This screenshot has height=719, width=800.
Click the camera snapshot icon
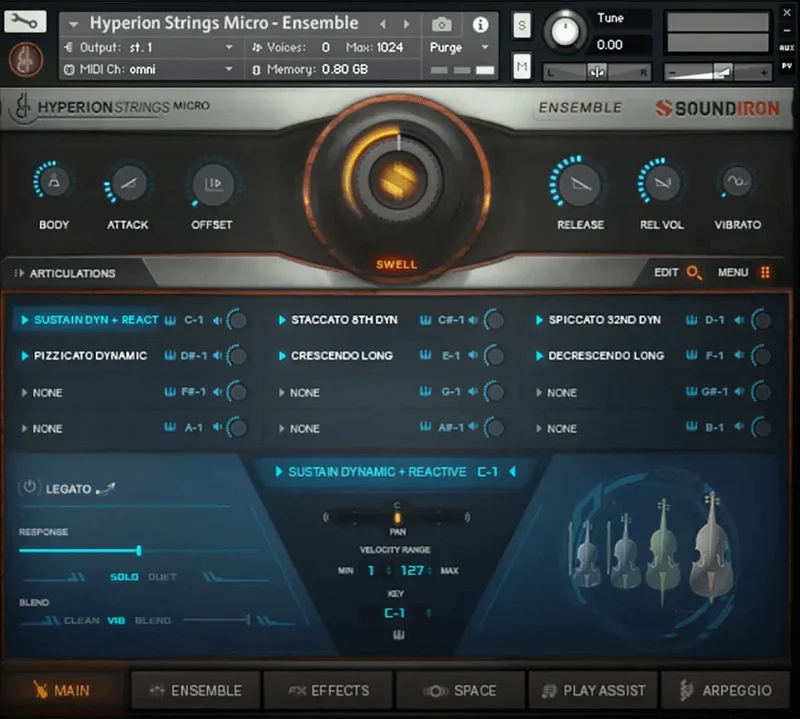441,24
